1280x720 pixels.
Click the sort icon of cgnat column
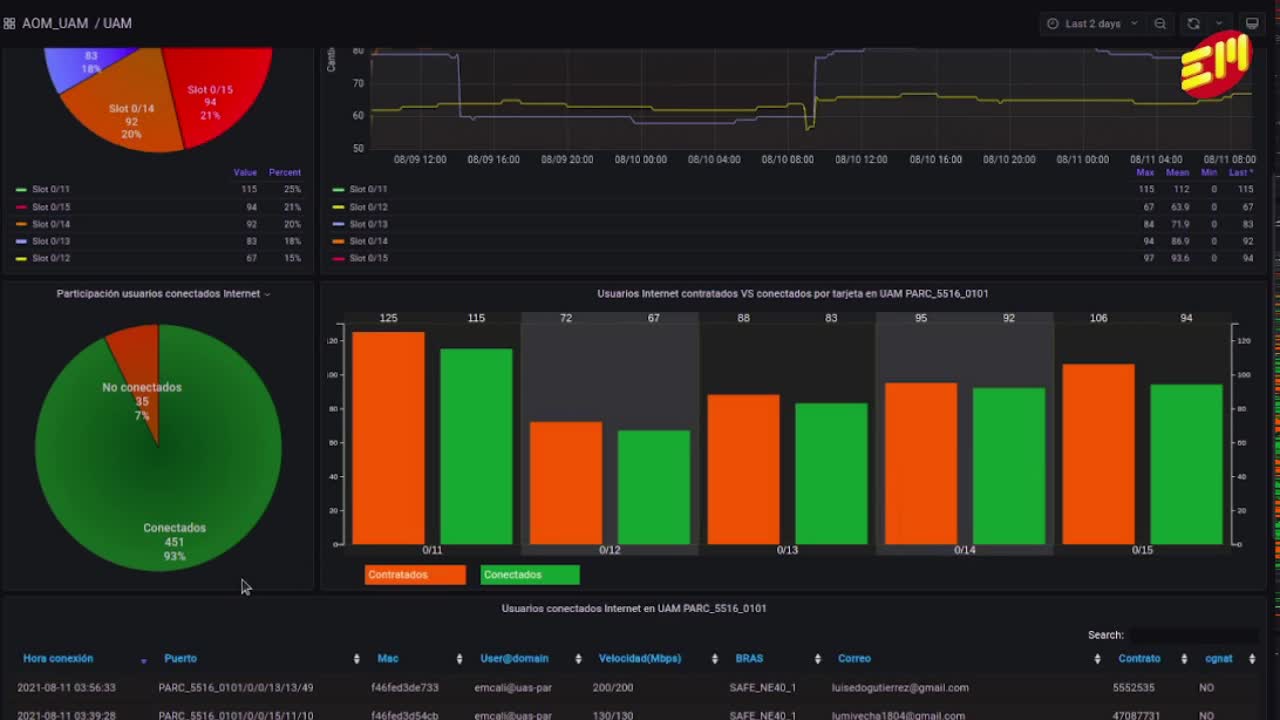(x=1251, y=659)
